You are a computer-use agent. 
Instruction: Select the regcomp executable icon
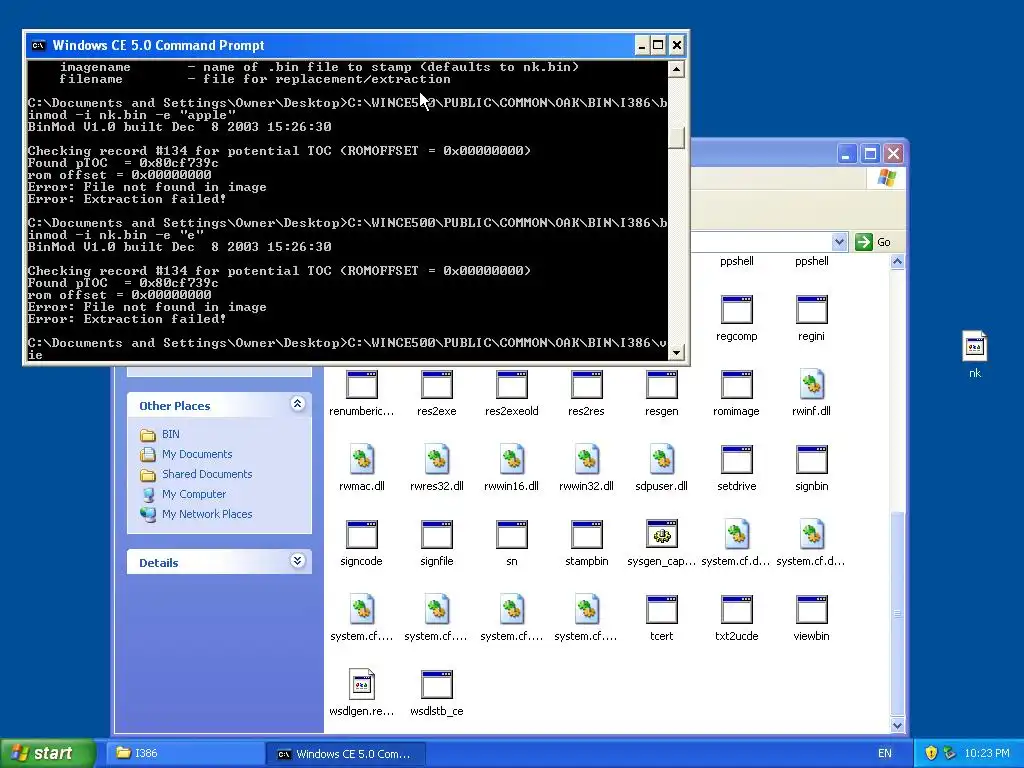coord(737,310)
